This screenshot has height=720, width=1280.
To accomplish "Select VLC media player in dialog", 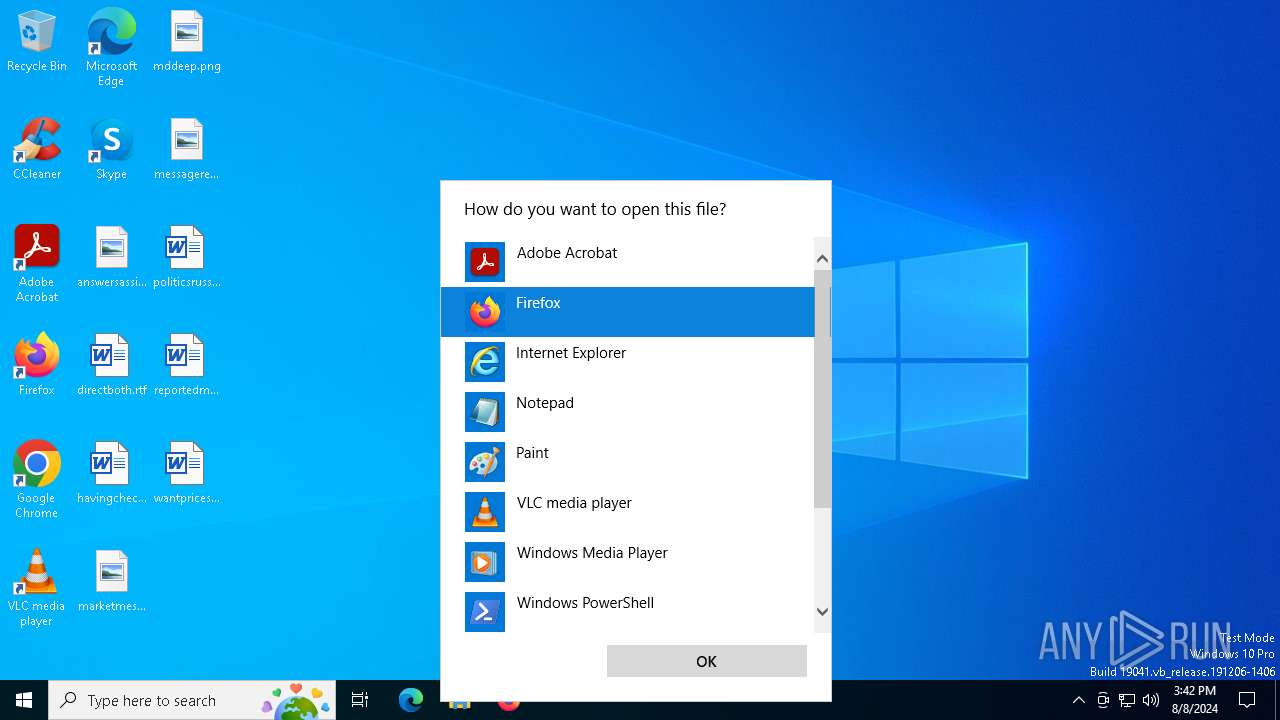I will pyautogui.click(x=628, y=512).
